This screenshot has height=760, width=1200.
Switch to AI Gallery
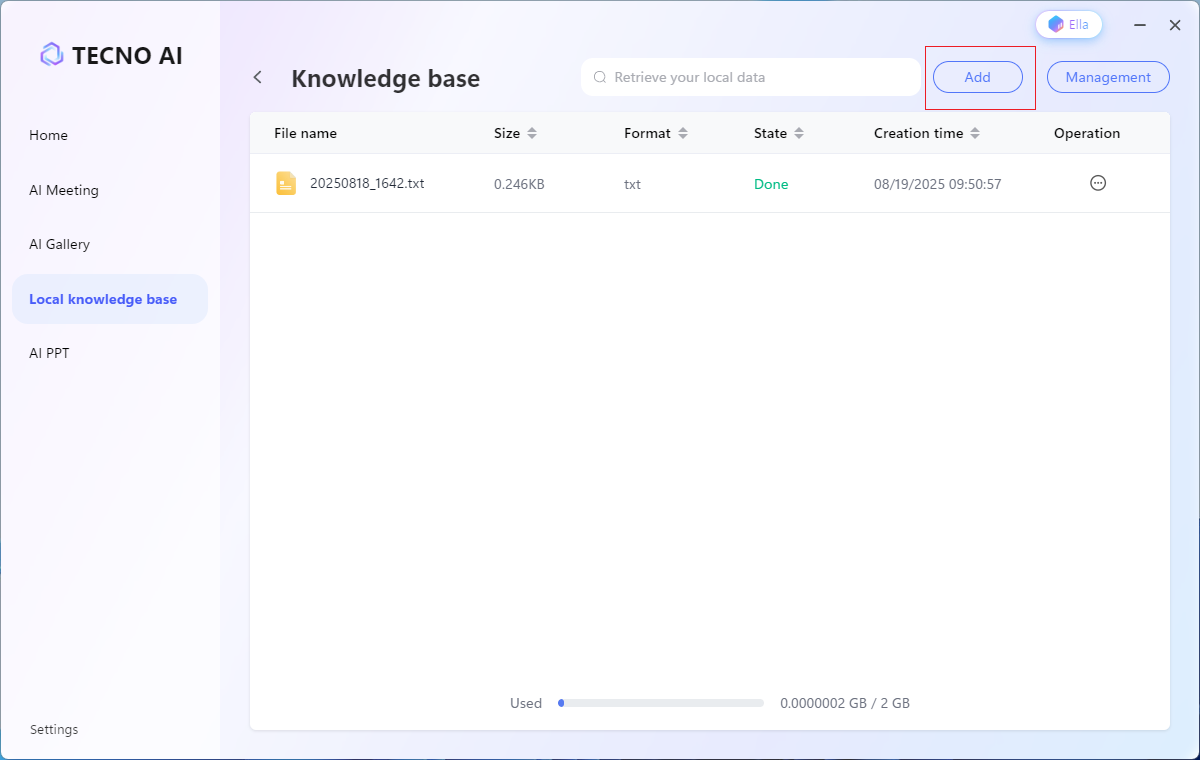[60, 244]
